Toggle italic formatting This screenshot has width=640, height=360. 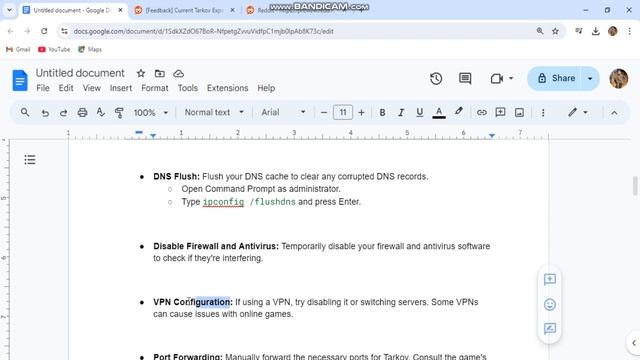401,113
